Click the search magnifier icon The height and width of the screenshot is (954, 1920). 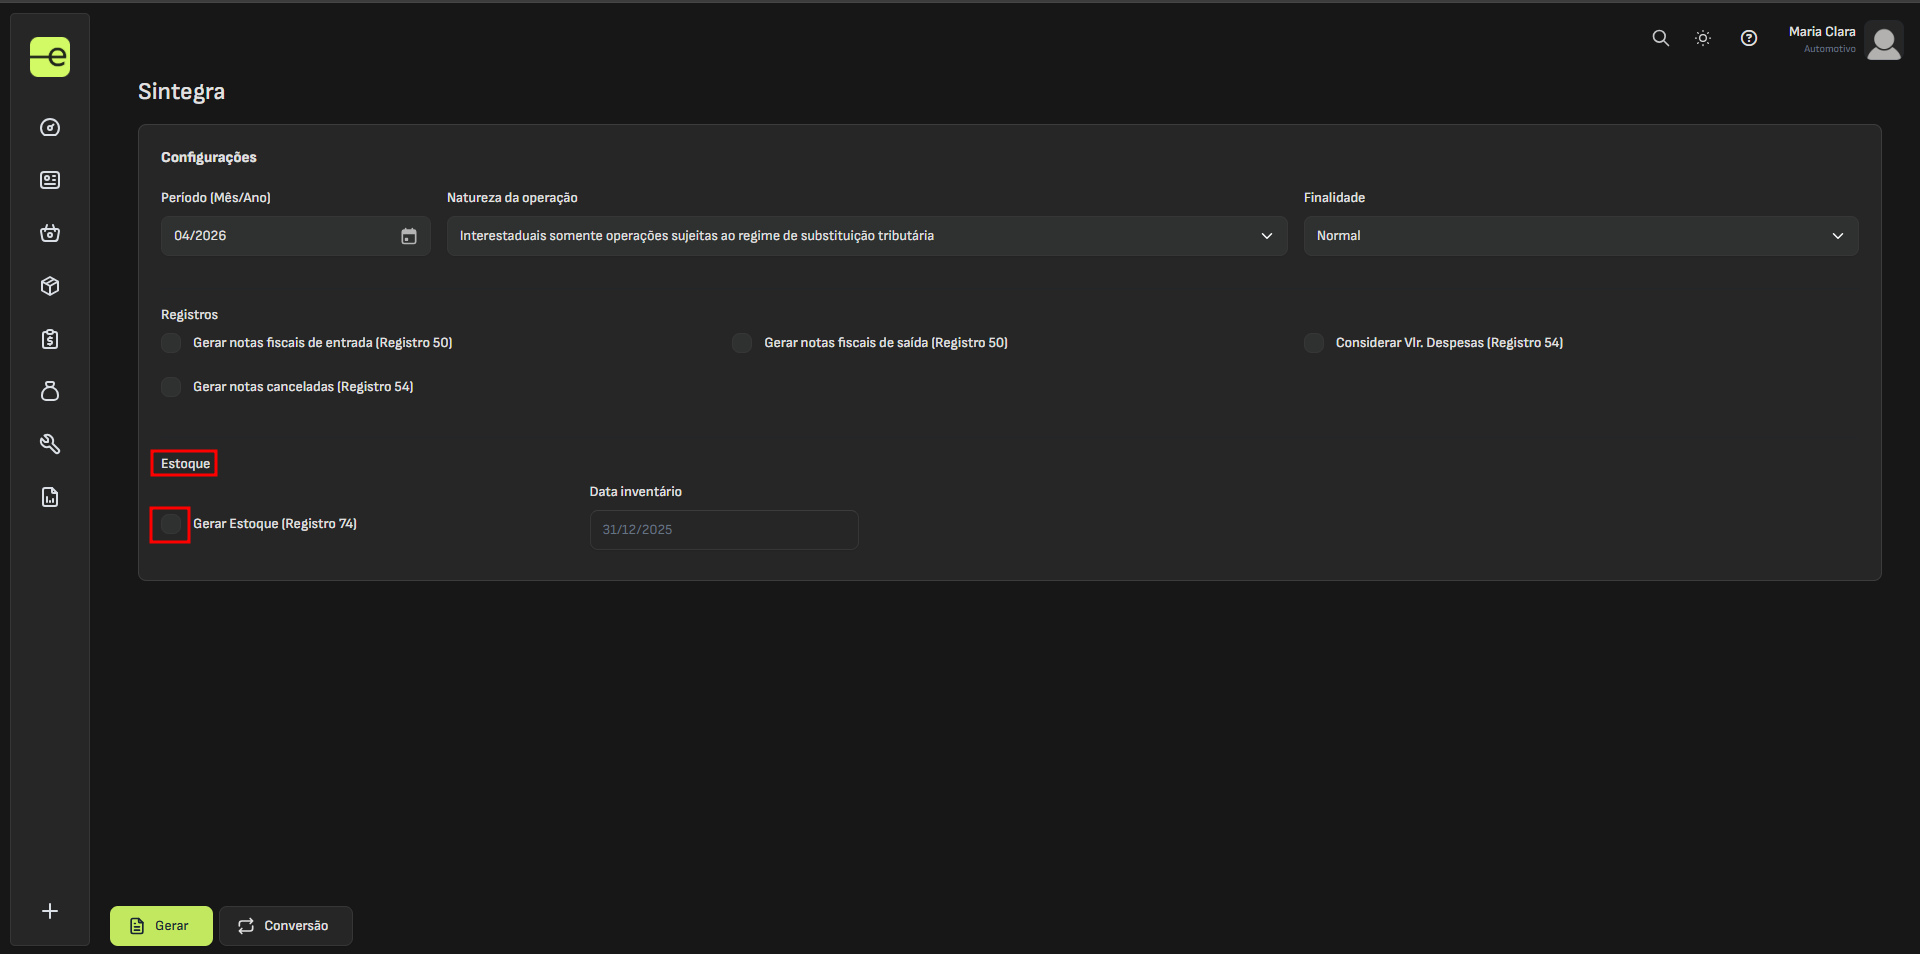(1660, 38)
